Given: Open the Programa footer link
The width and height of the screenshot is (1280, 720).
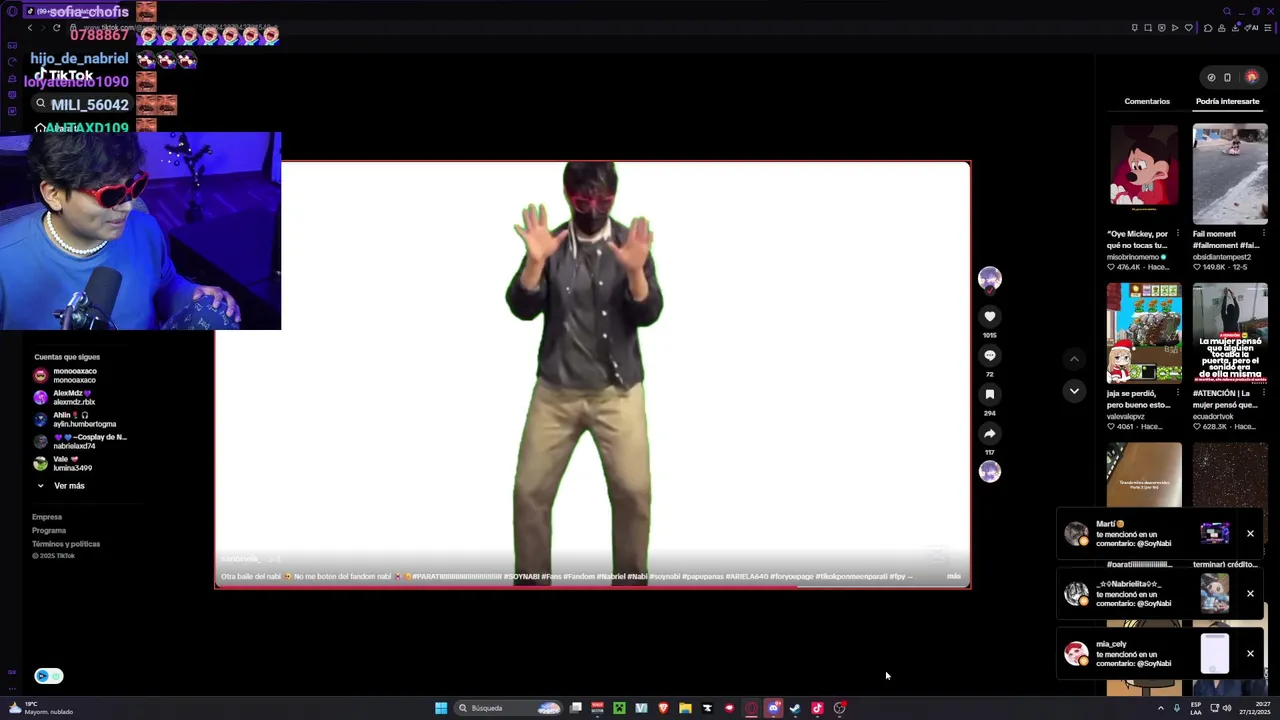Looking at the screenshot, I should click(49, 530).
